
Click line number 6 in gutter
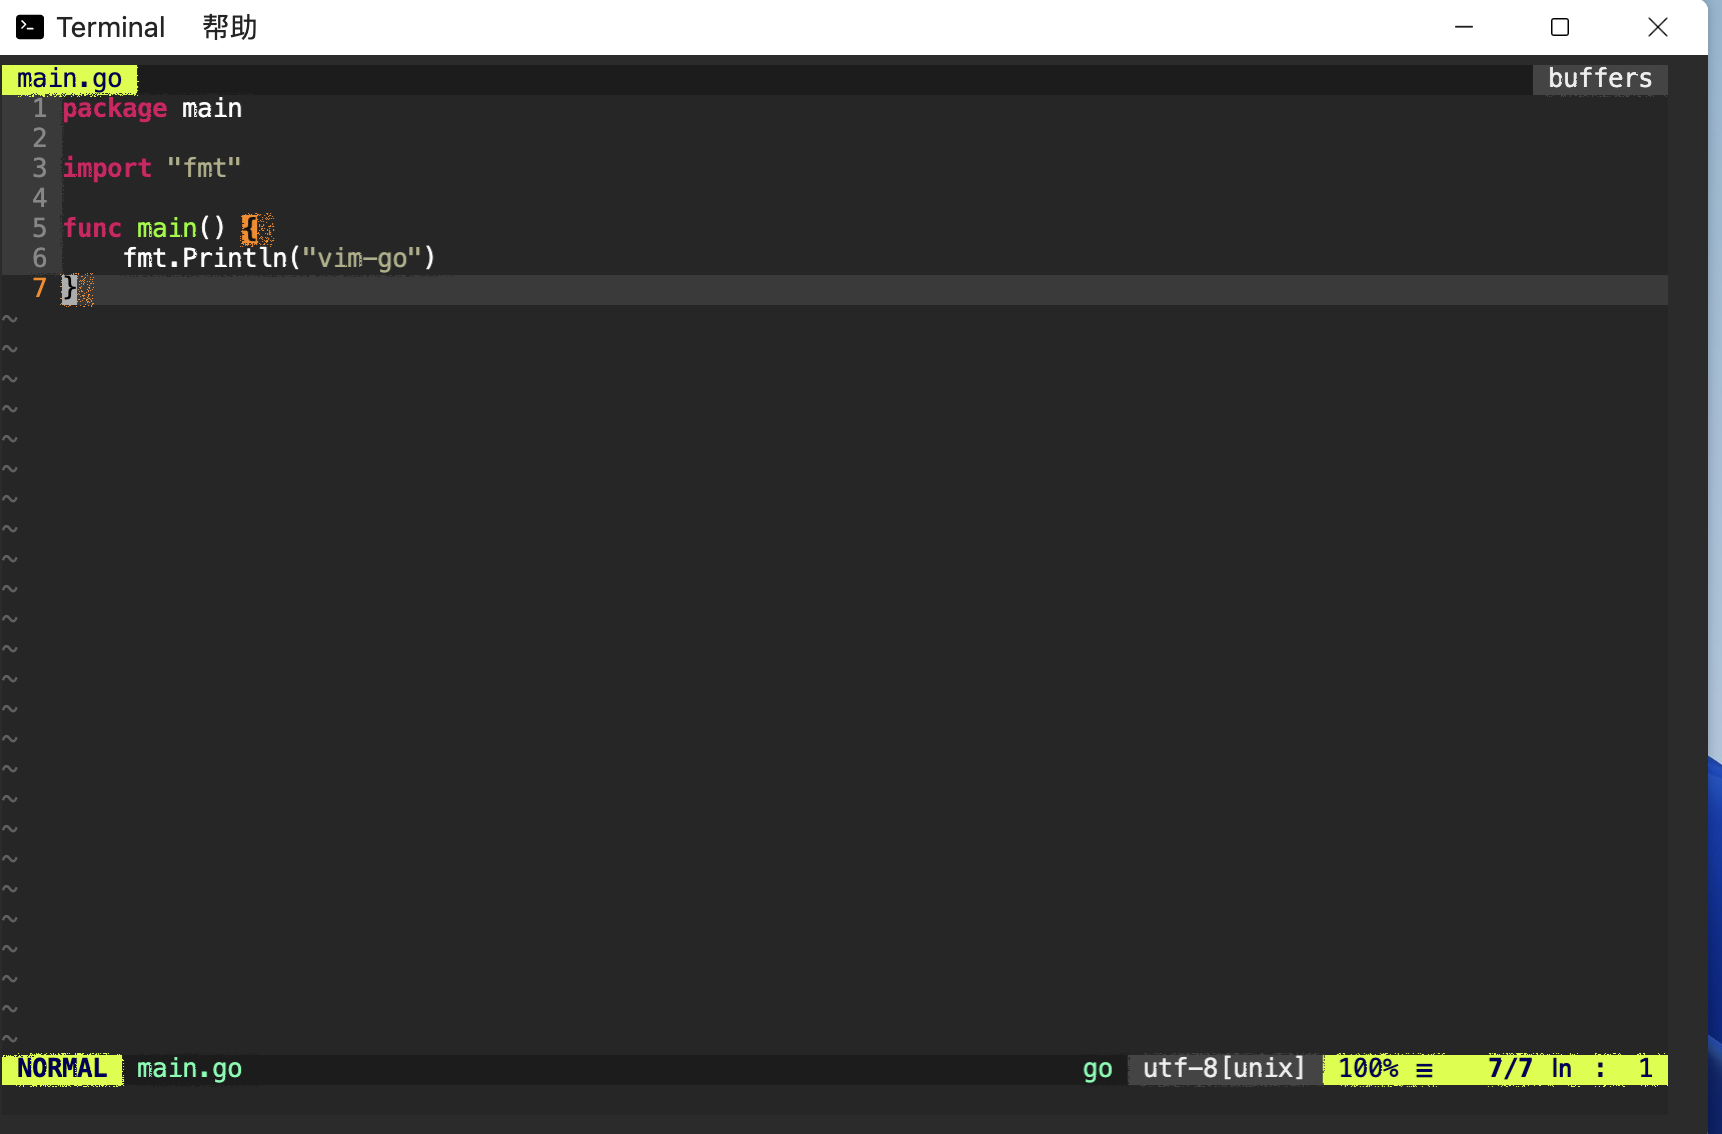tap(39, 258)
